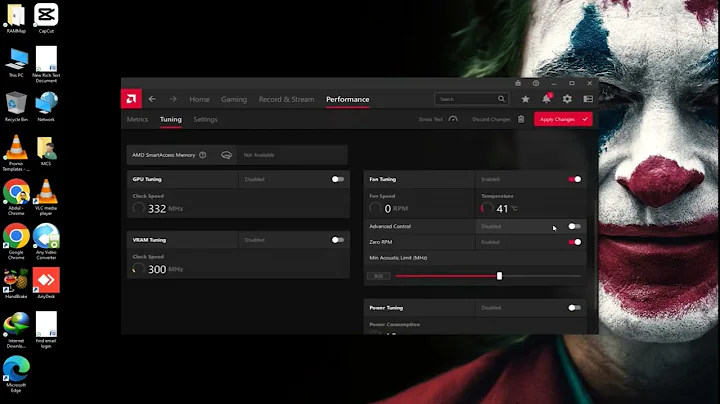The image size is (720, 404).
Task: Select Network desktop icon
Action: click(46, 107)
